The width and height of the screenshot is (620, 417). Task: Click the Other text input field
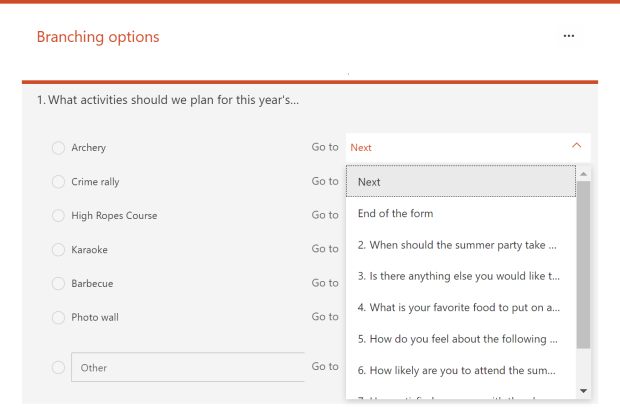coord(188,368)
